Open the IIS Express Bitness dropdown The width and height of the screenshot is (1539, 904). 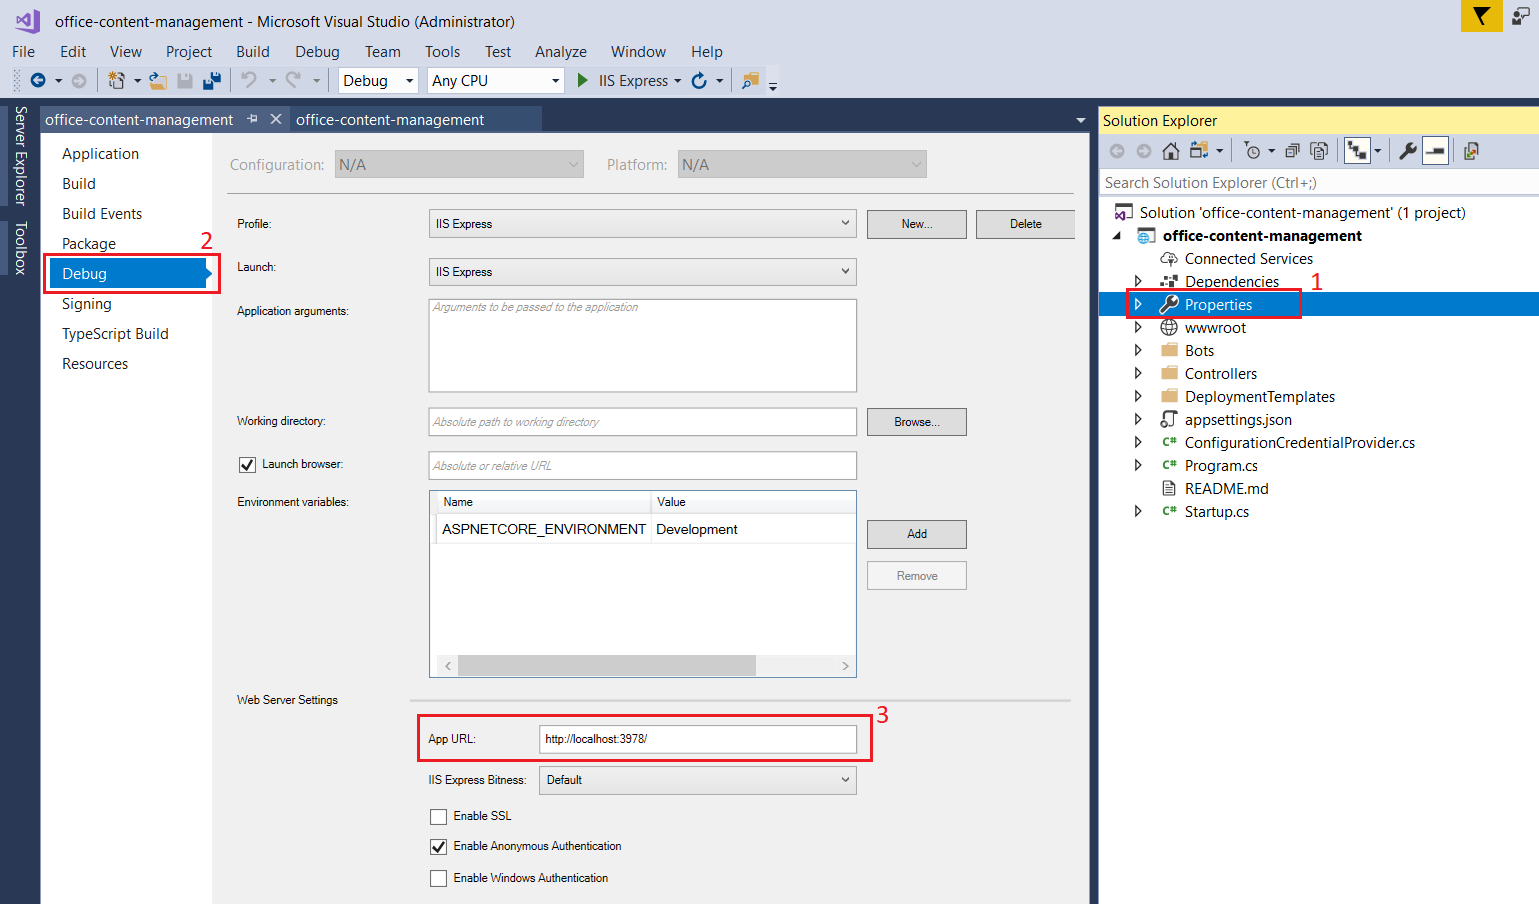click(x=697, y=780)
